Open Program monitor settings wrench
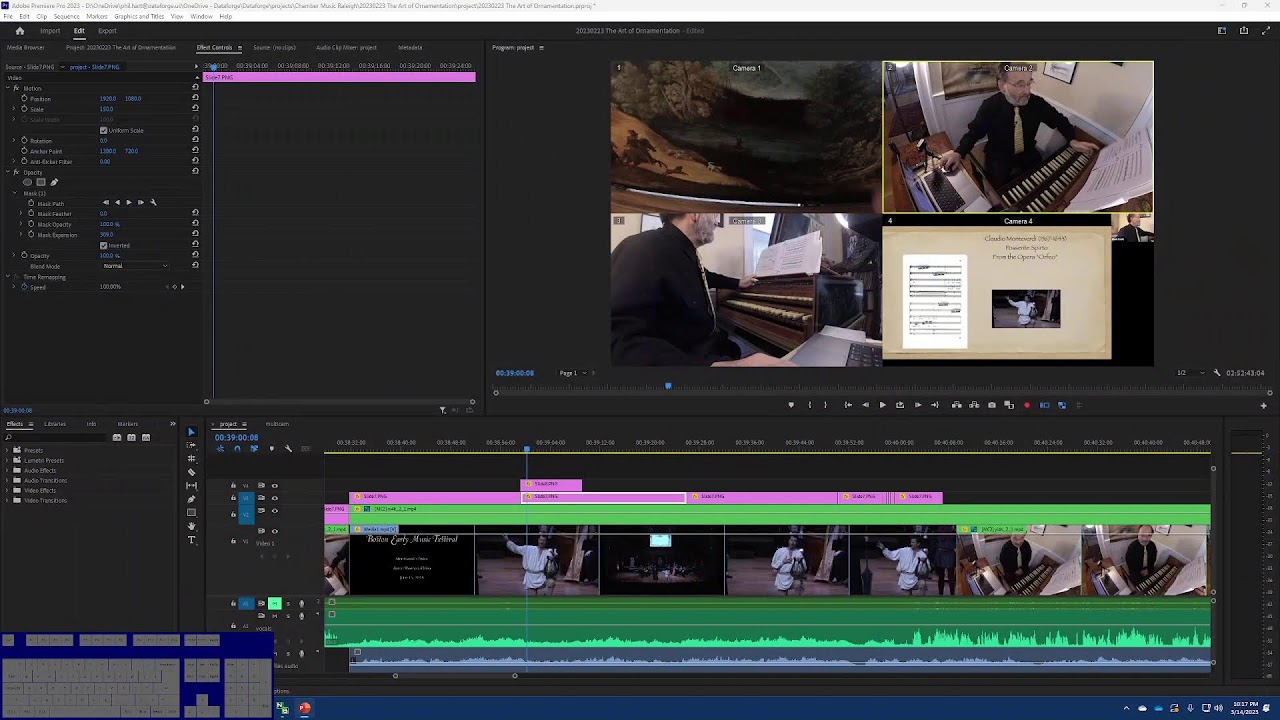This screenshot has width=1280, height=720. pos(1217,373)
